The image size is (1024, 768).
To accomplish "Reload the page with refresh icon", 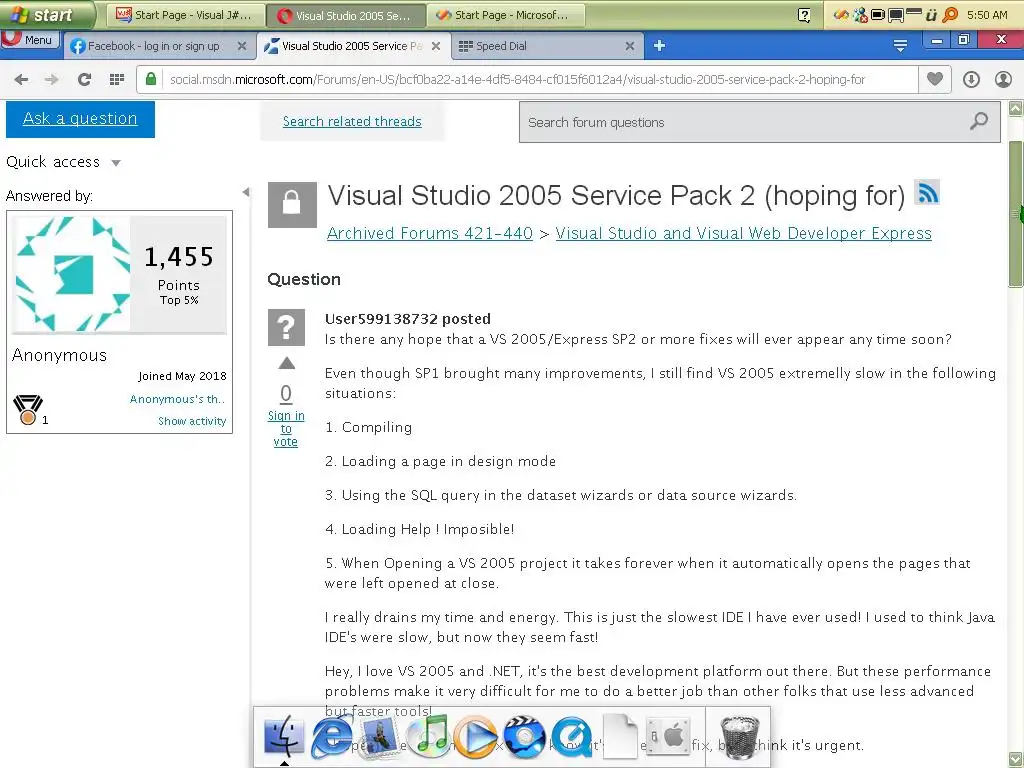I will [84, 80].
